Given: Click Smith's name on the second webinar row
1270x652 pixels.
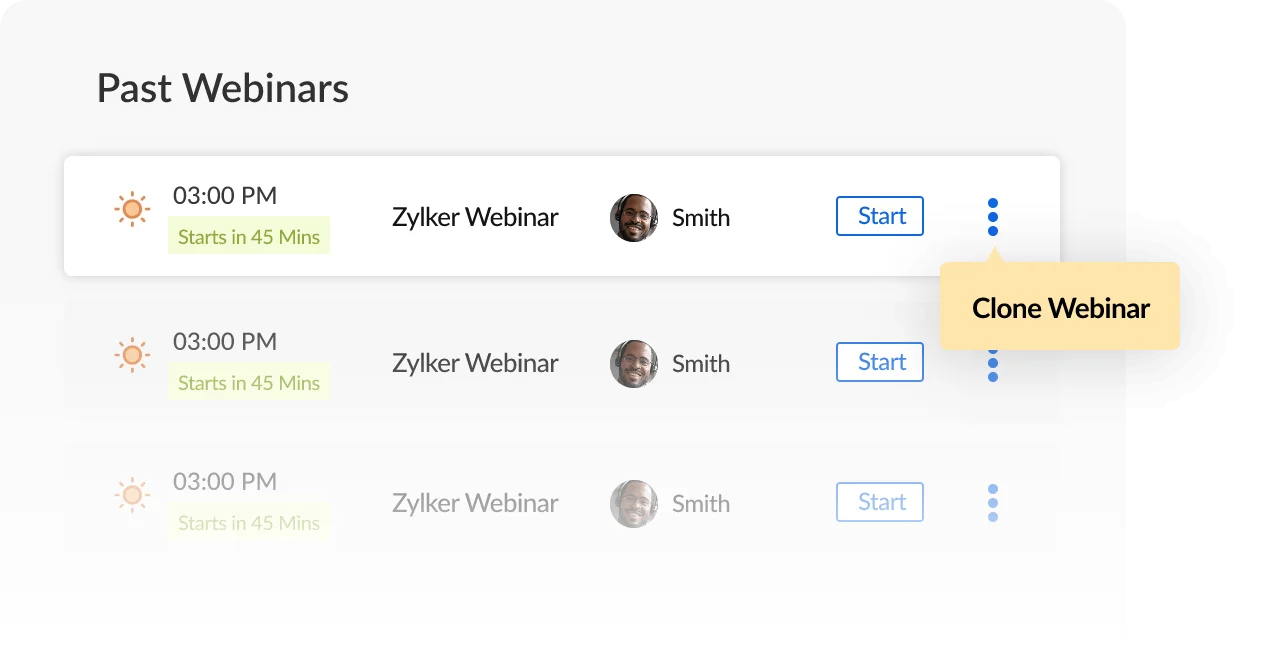Looking at the screenshot, I should point(700,363).
